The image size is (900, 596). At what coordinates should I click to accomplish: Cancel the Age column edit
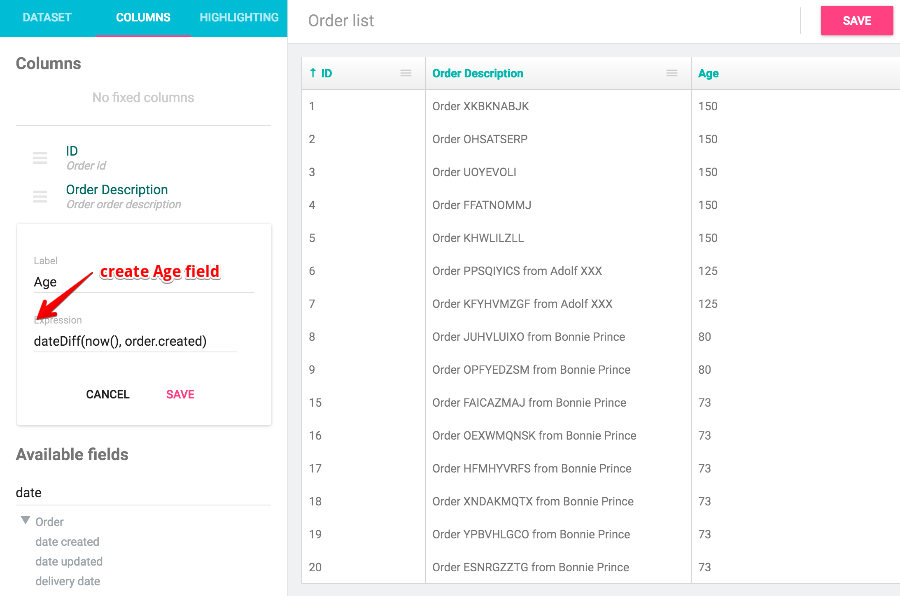[x=108, y=394]
